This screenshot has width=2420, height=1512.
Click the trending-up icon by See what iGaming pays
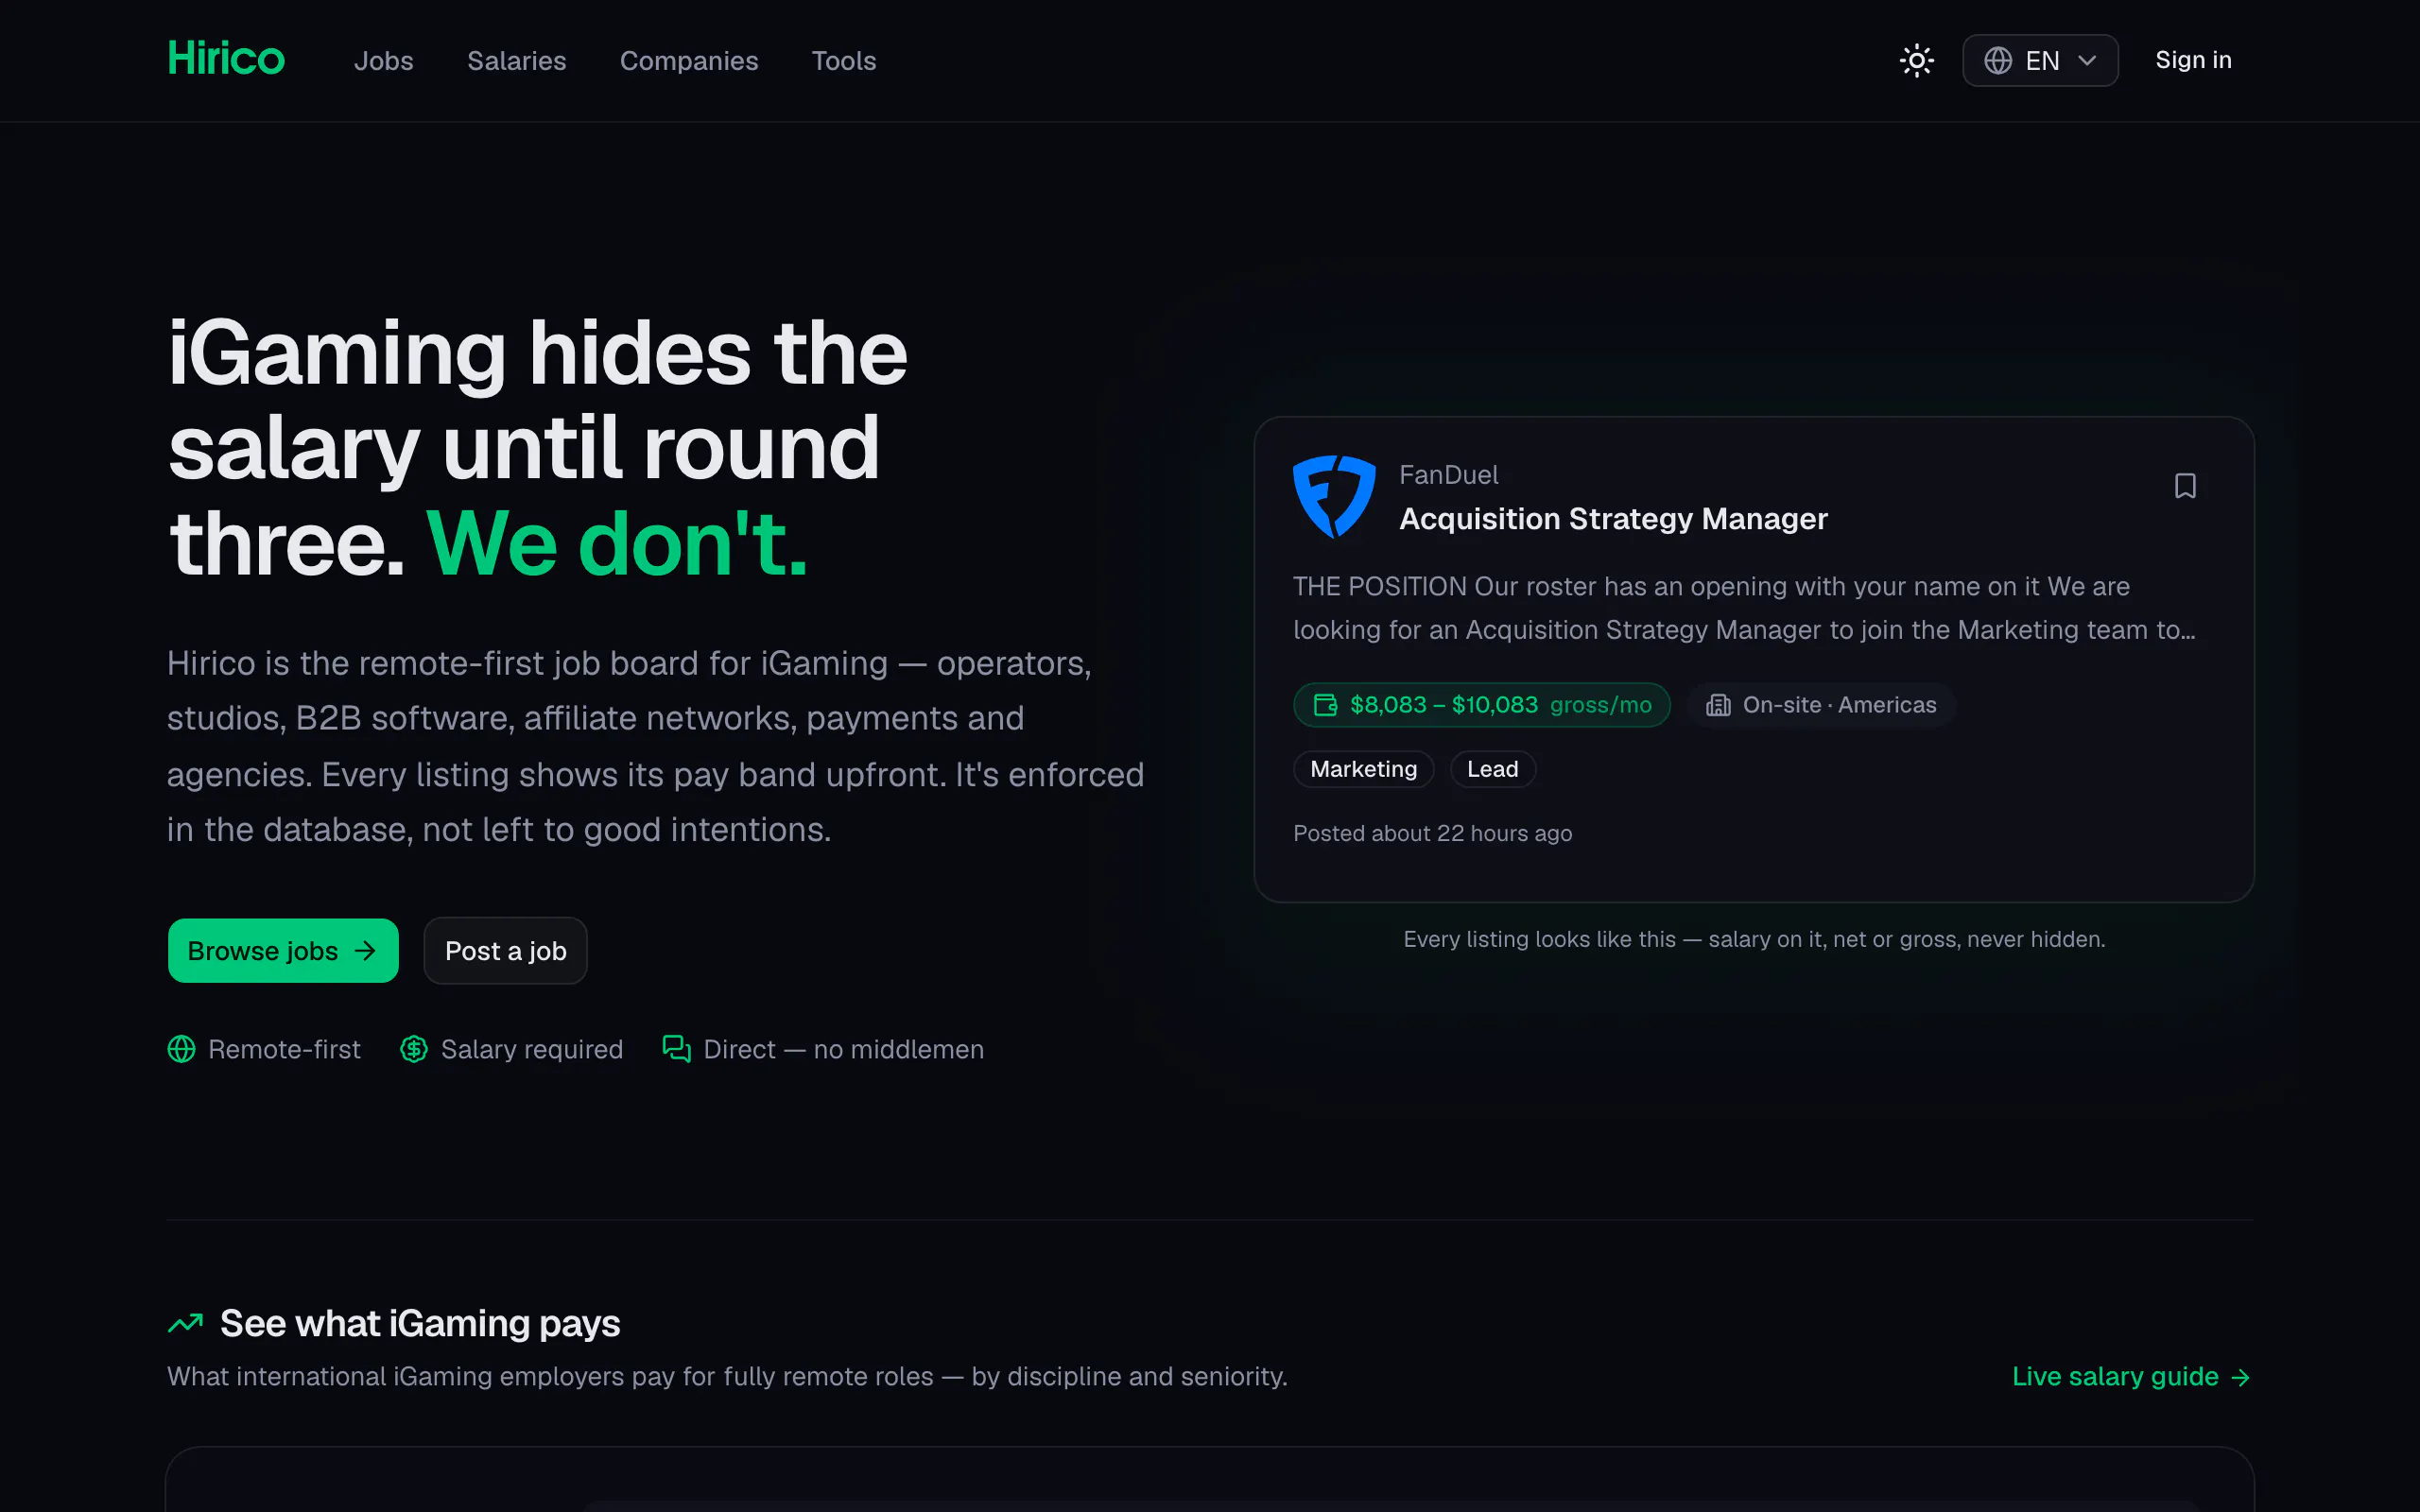[185, 1324]
